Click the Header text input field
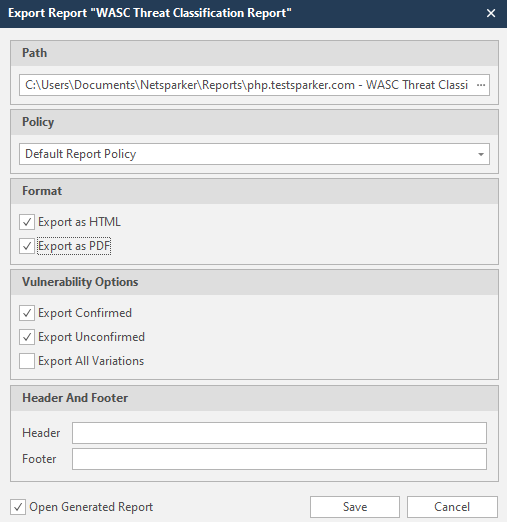507x522 pixels. (279, 433)
